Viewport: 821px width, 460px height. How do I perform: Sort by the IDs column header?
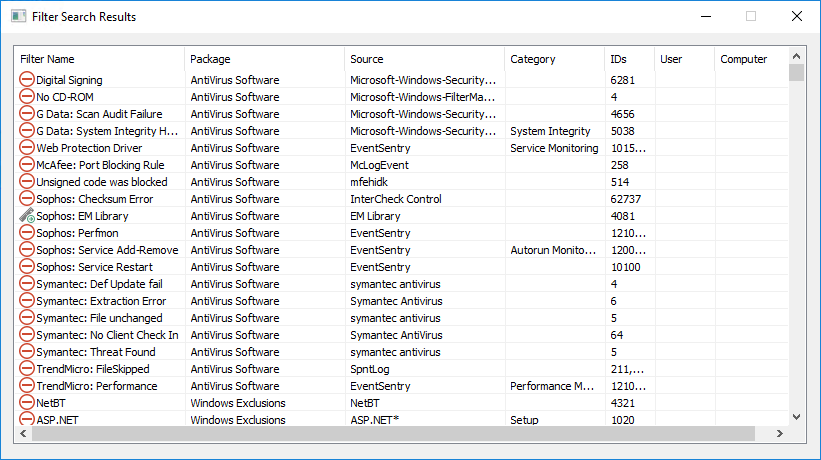coord(629,59)
